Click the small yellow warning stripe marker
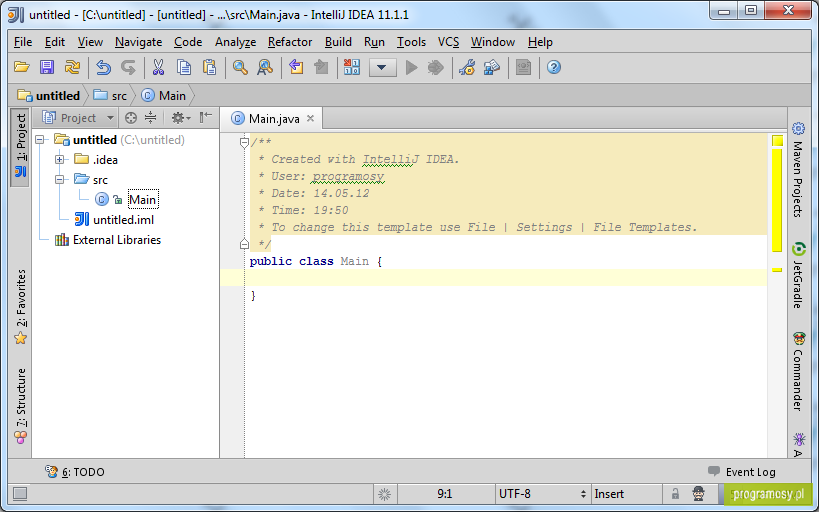The image size is (819, 512). [777, 270]
